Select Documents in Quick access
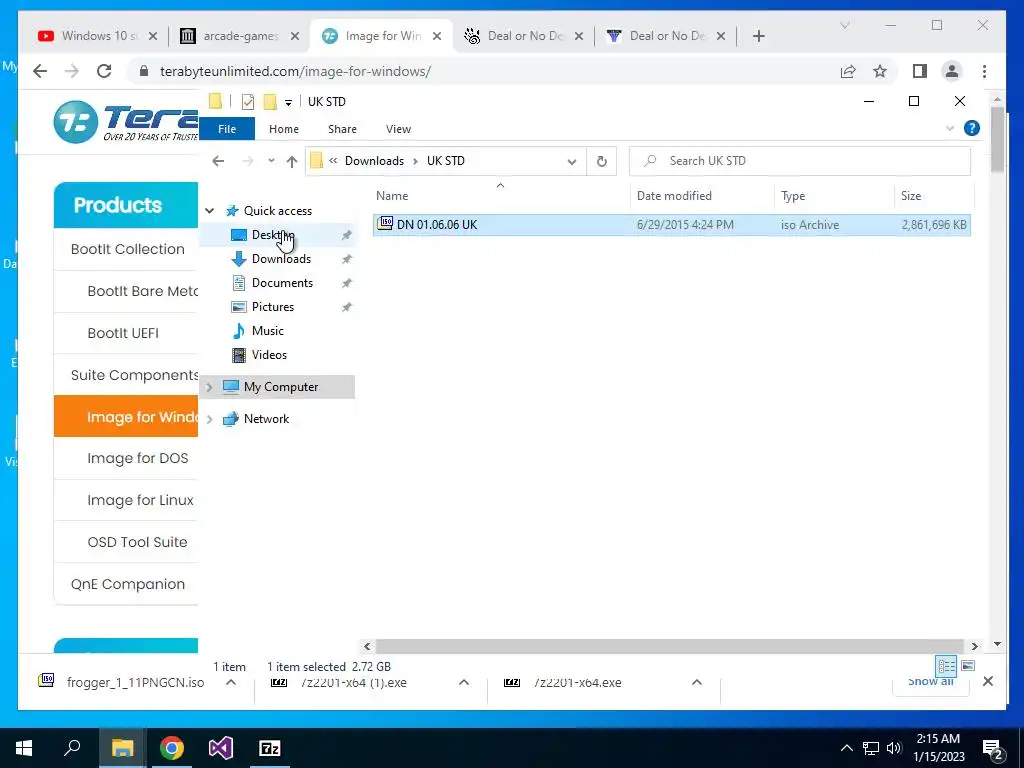Screen dimensions: 1024x768 [282, 283]
